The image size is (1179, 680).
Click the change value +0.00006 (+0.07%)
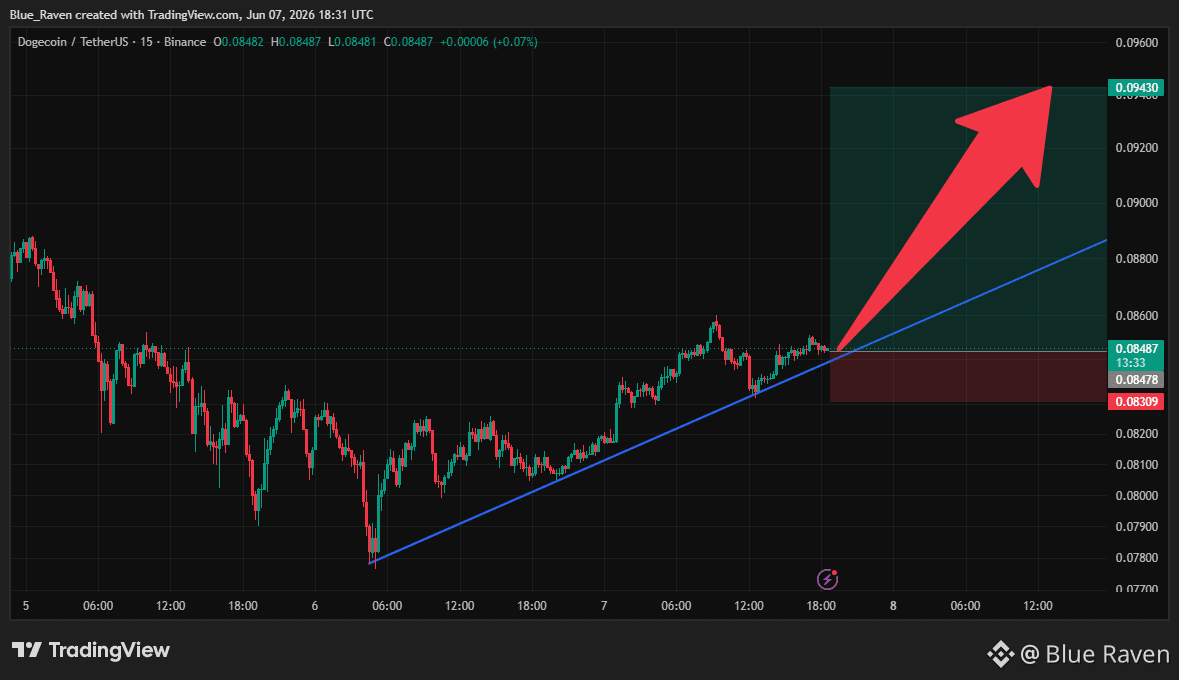[489, 42]
